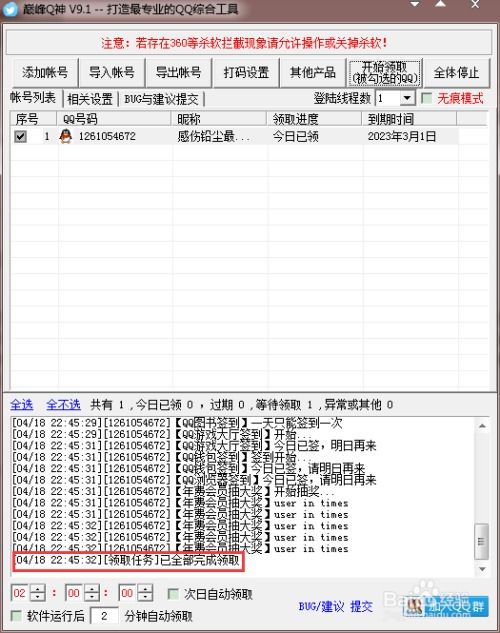Adjust seconds spinner arrows
Image resolution: width=500 pixels, height=633 pixels.
click(145, 593)
